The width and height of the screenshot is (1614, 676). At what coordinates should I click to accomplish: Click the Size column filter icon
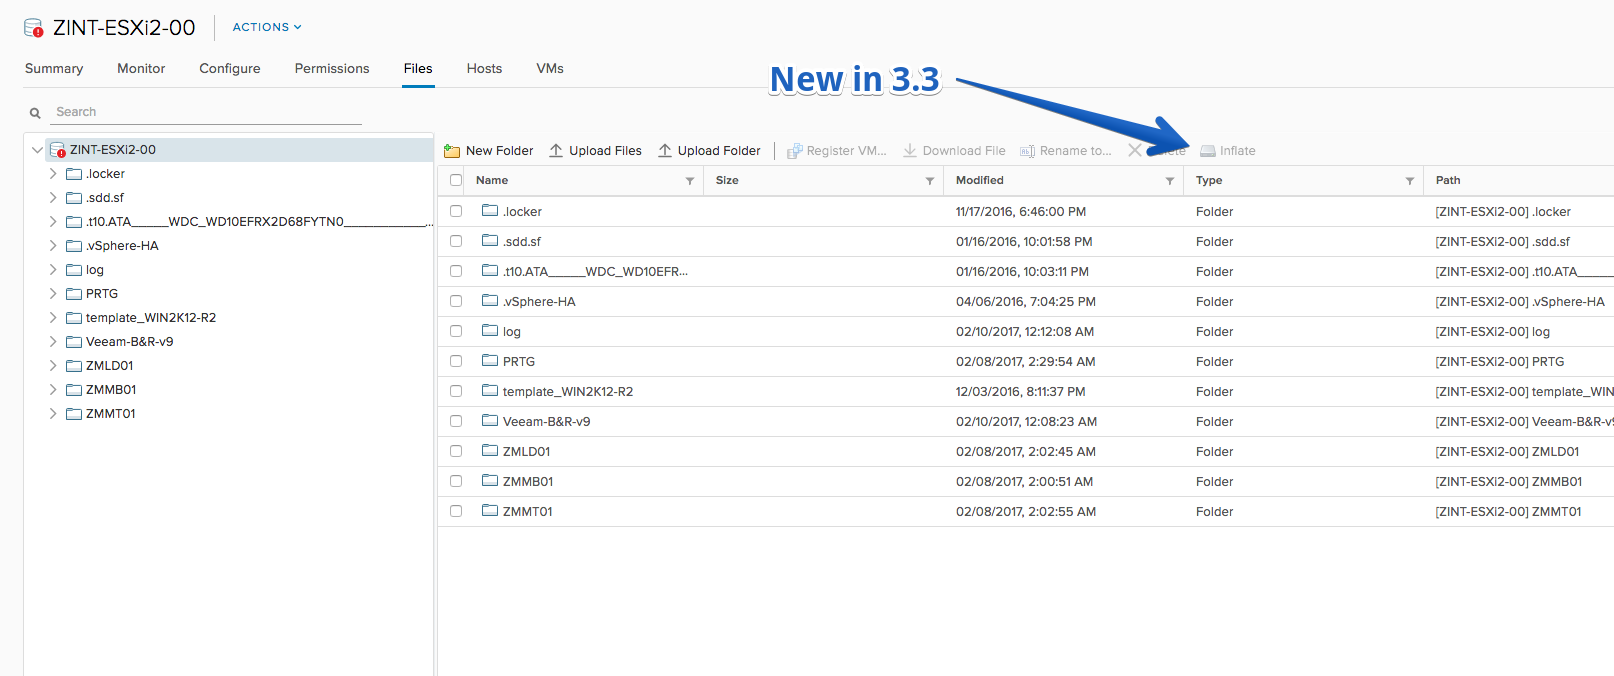tap(930, 181)
